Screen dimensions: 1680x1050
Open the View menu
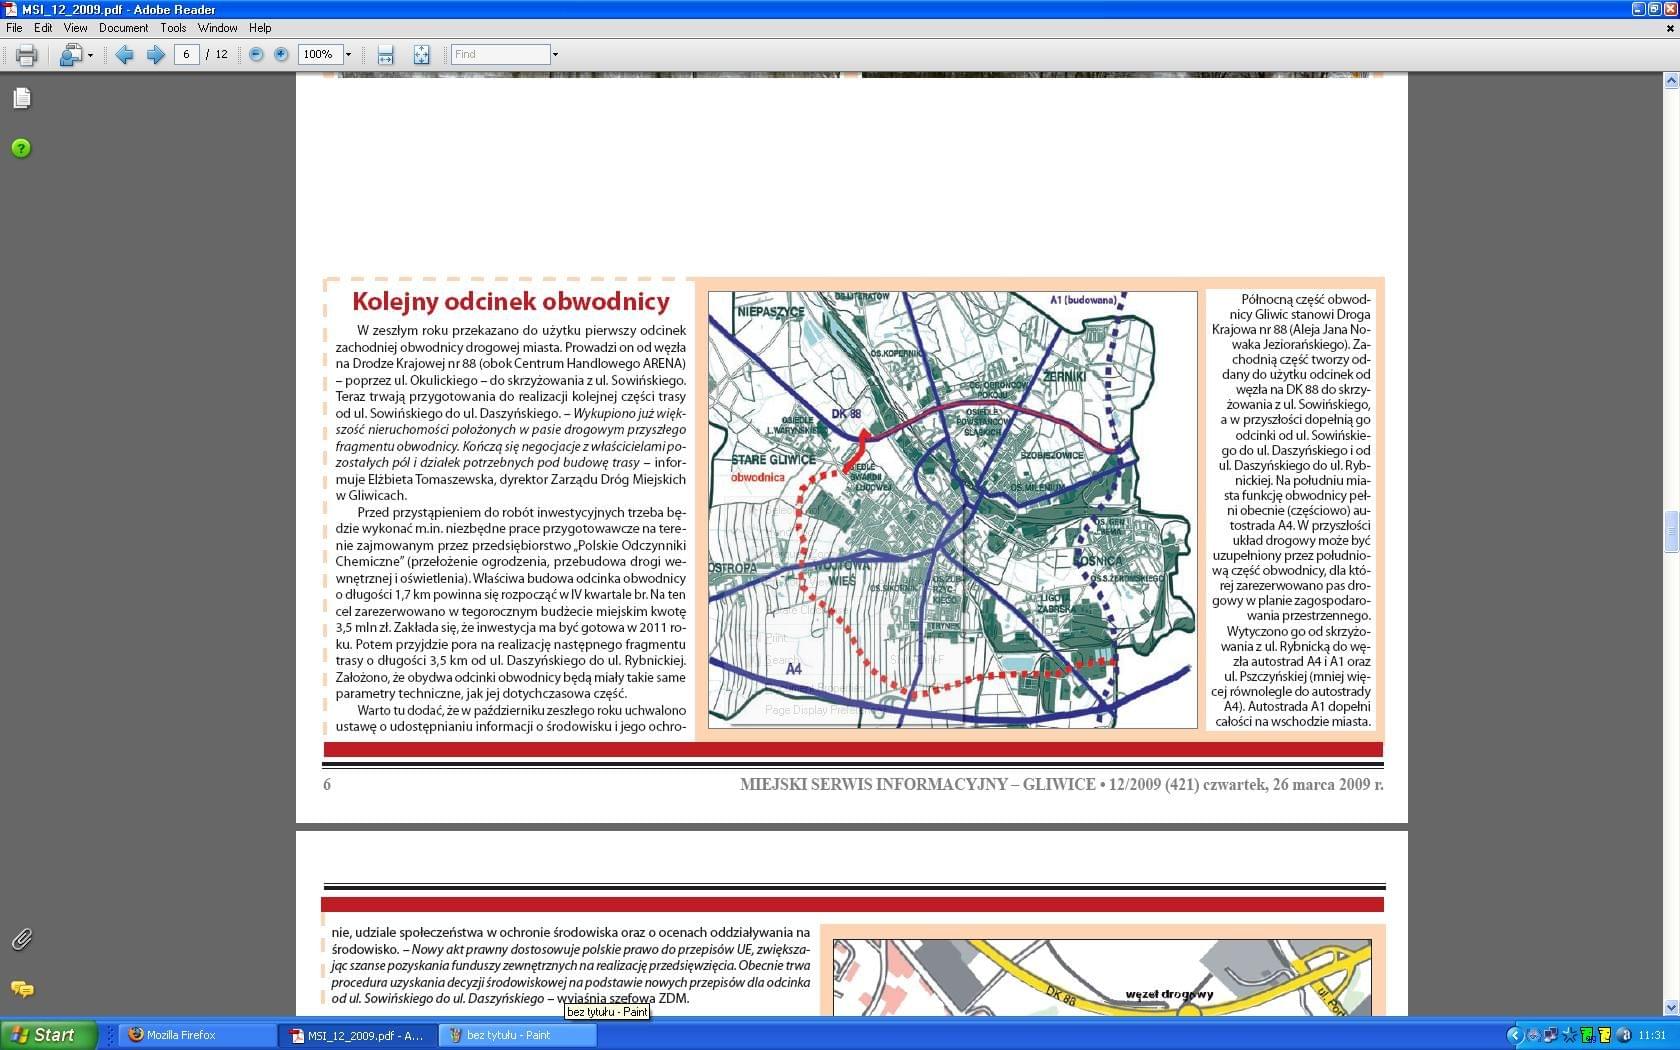coord(75,28)
